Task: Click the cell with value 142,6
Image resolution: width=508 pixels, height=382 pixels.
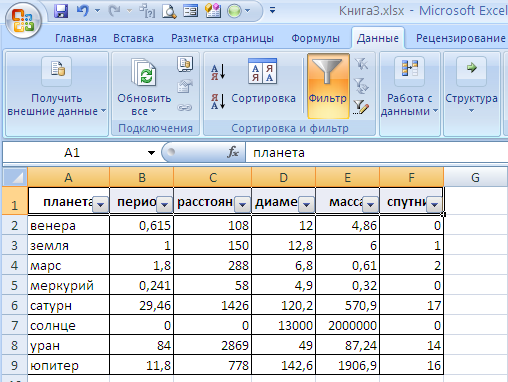Action: click(283, 365)
